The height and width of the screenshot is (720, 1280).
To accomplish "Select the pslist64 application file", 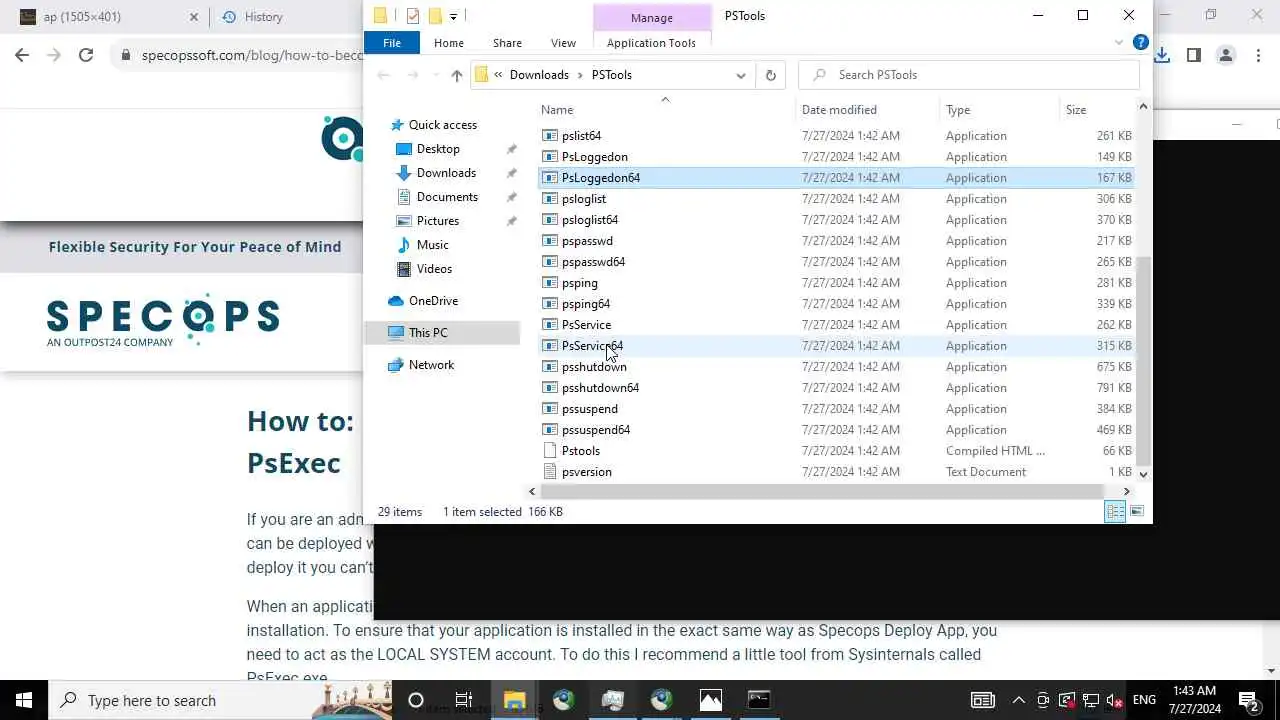I will (581, 136).
